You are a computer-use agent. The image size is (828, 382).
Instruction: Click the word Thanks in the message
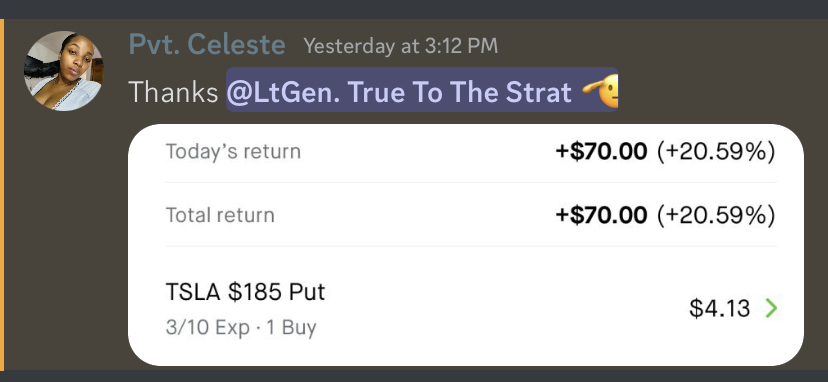[x=173, y=92]
